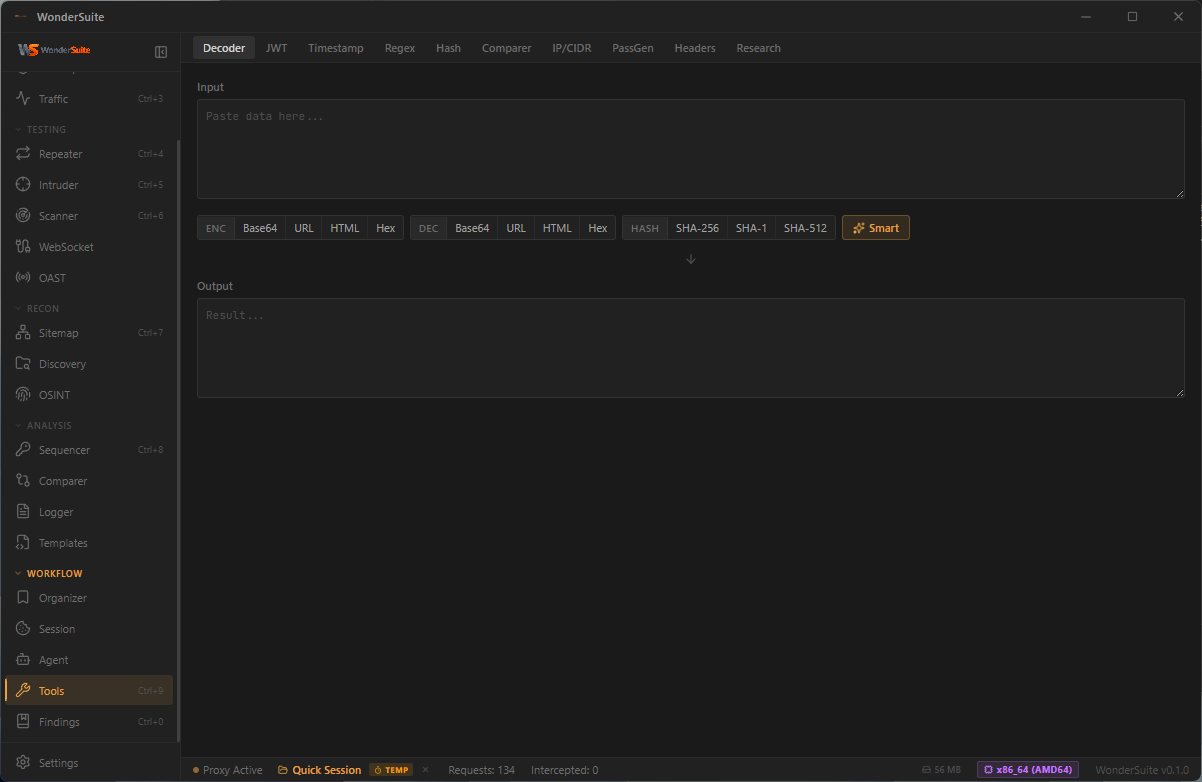Select the Session cookie icon
Screen dimensions: 1202x782
click(23, 629)
